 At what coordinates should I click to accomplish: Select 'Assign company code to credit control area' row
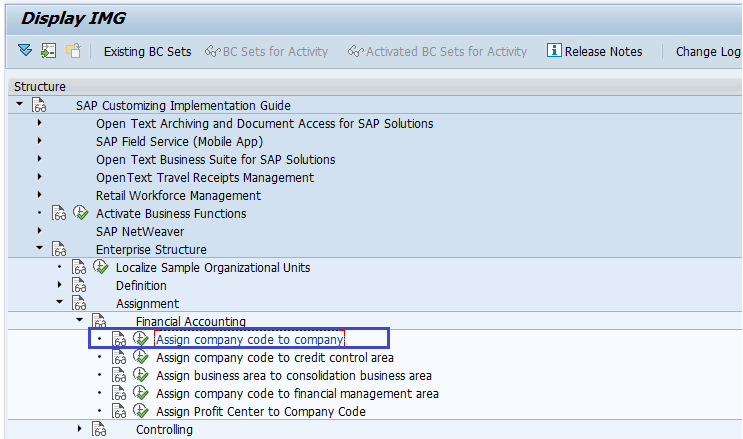tap(275, 357)
